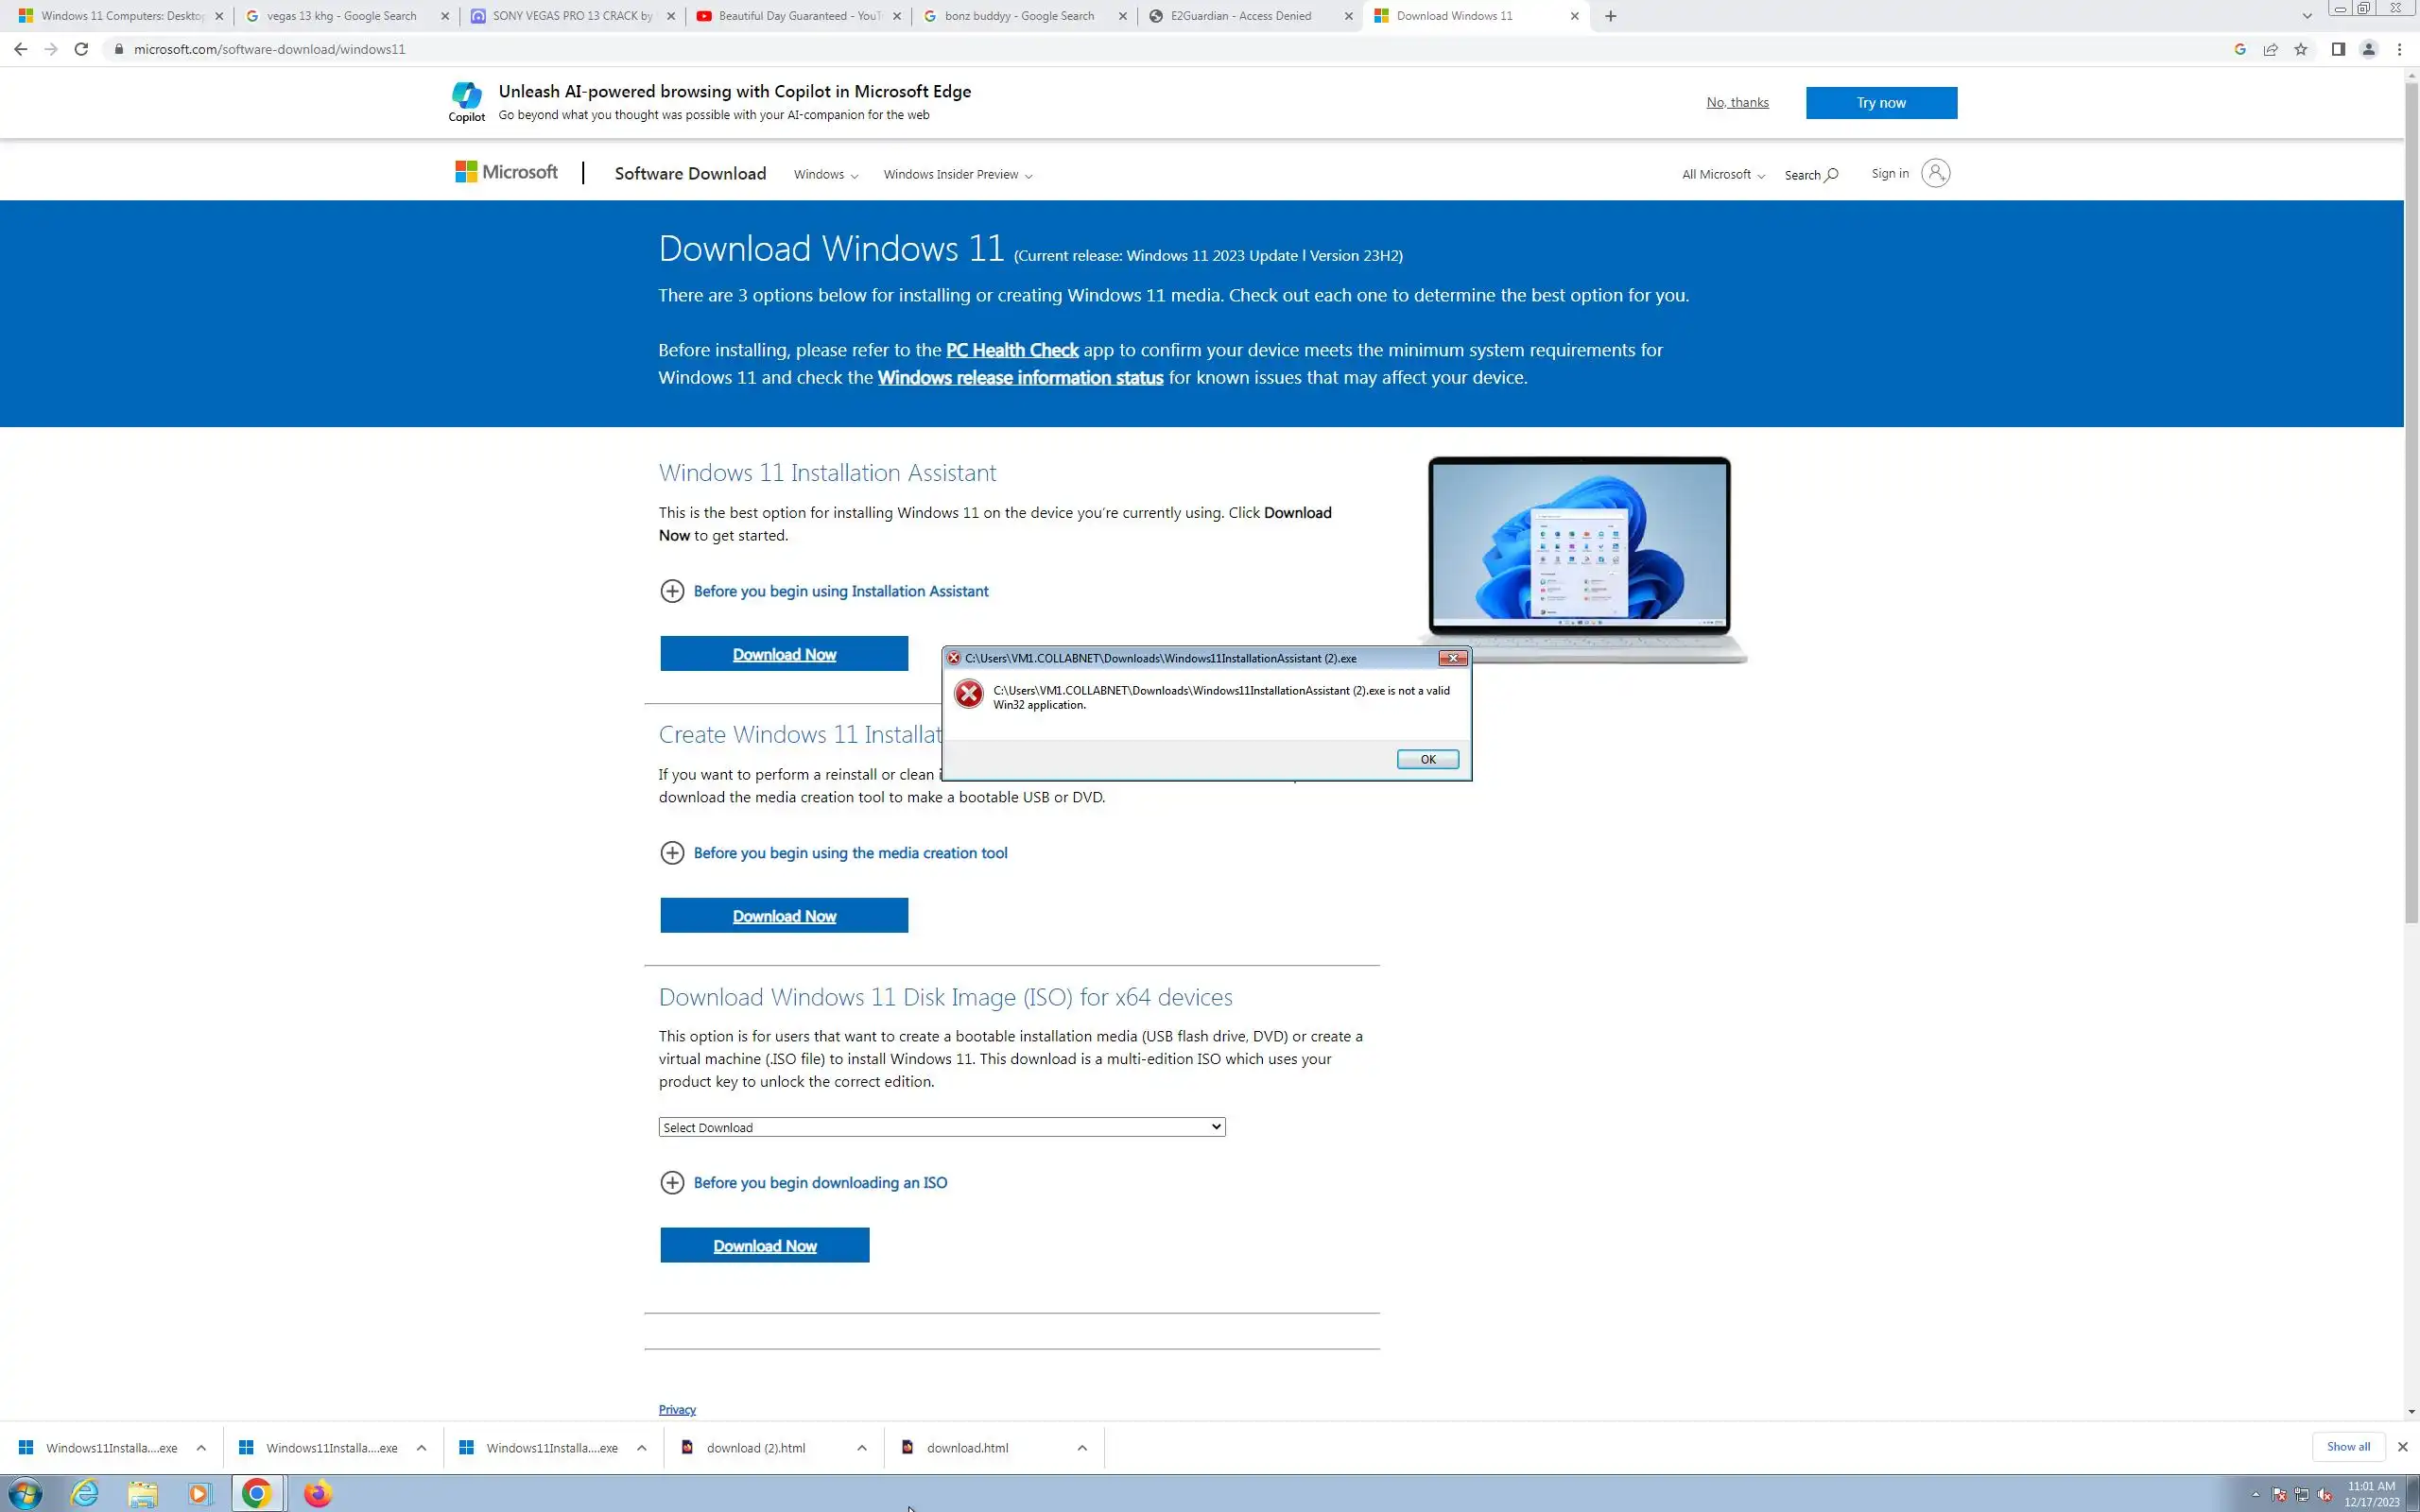This screenshot has height=1512, width=2420.
Task: Click the share page icon
Action: [2271, 49]
